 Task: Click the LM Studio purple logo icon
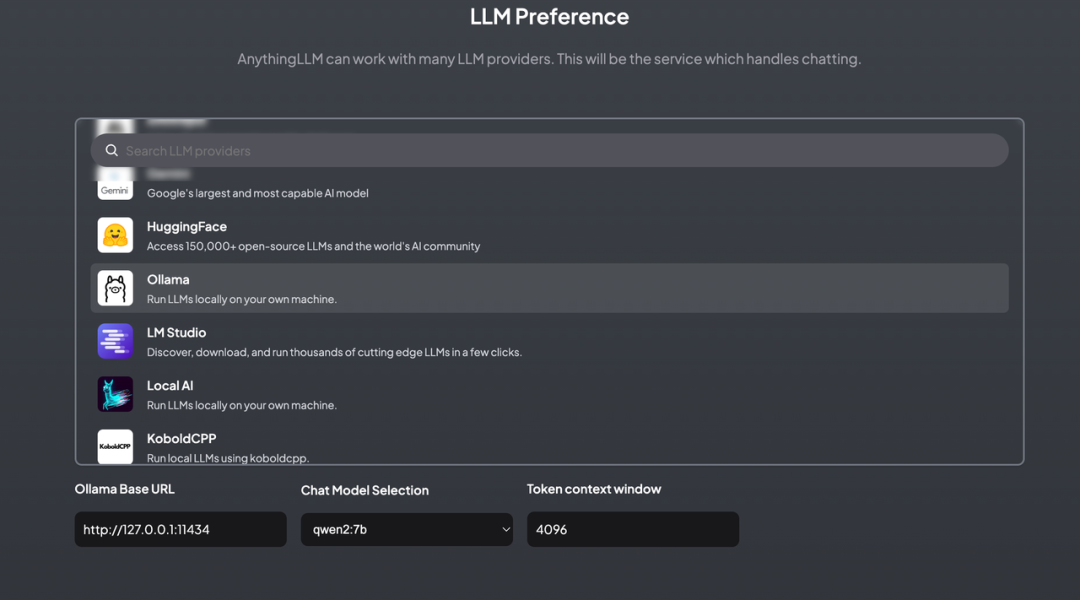tap(115, 341)
